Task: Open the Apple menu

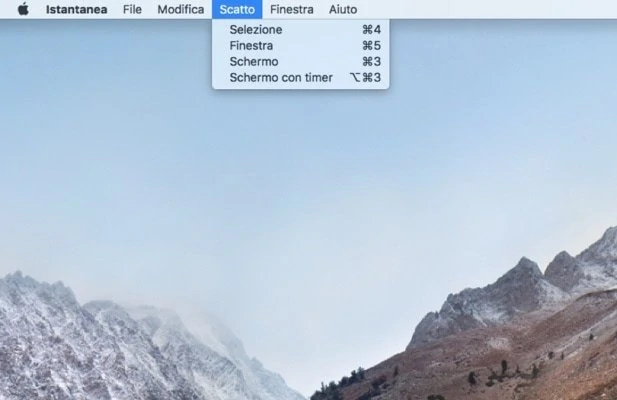Action: [23, 9]
